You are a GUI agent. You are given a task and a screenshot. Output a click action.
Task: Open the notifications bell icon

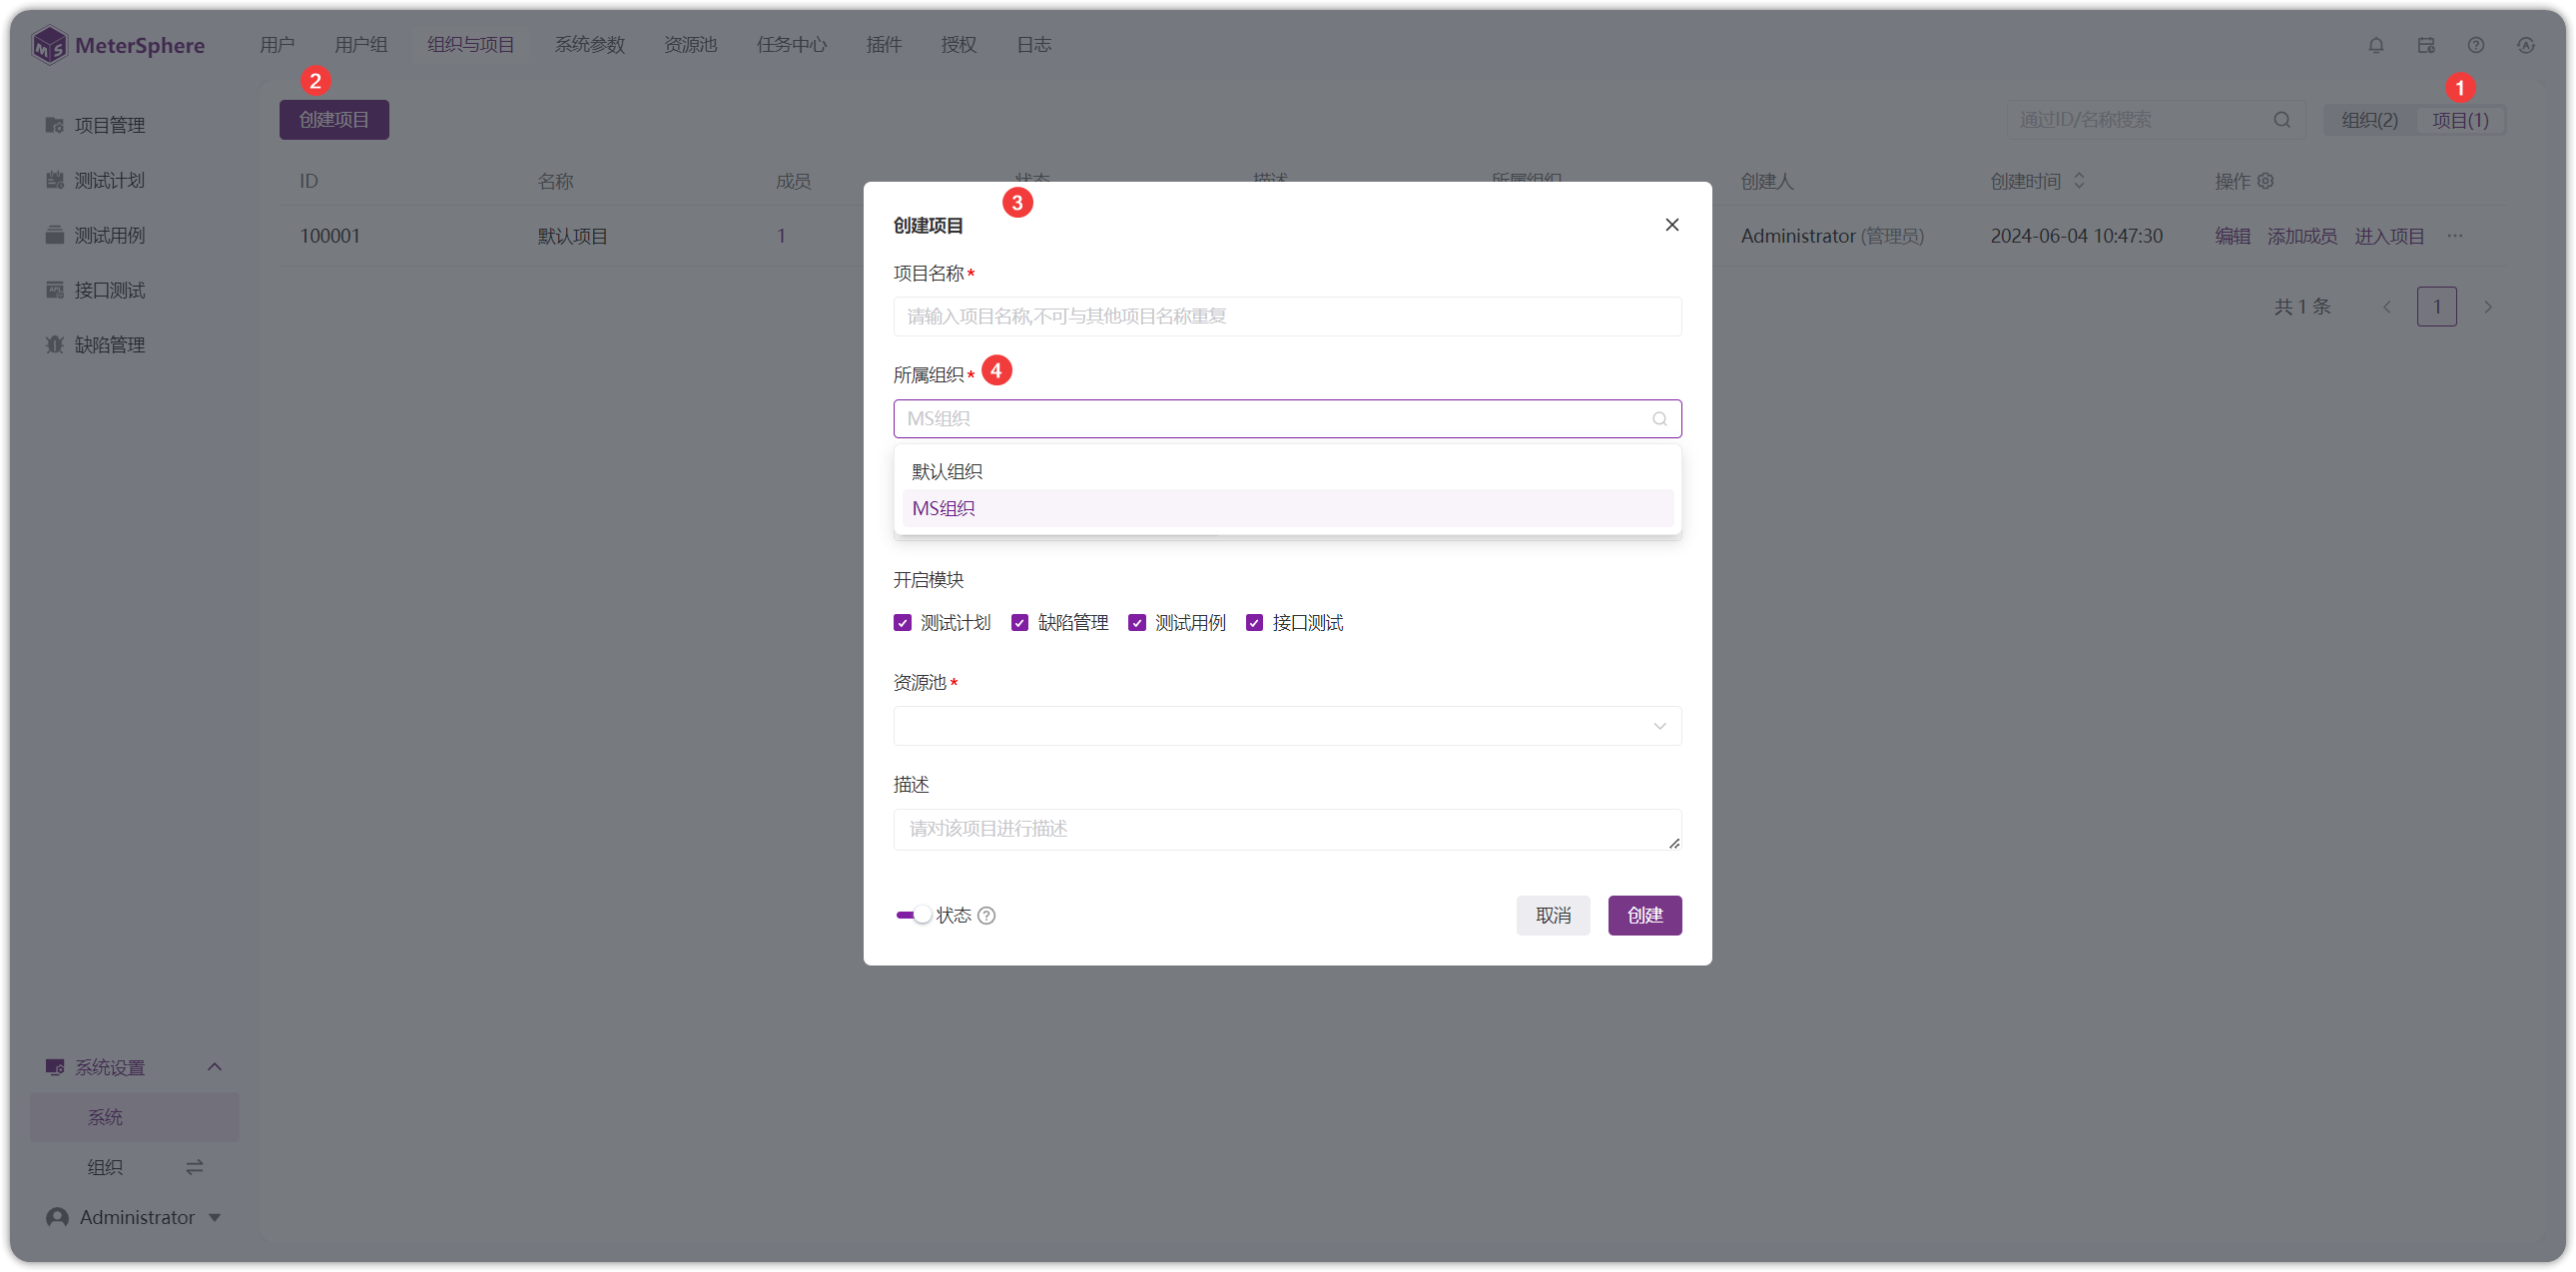click(2376, 45)
